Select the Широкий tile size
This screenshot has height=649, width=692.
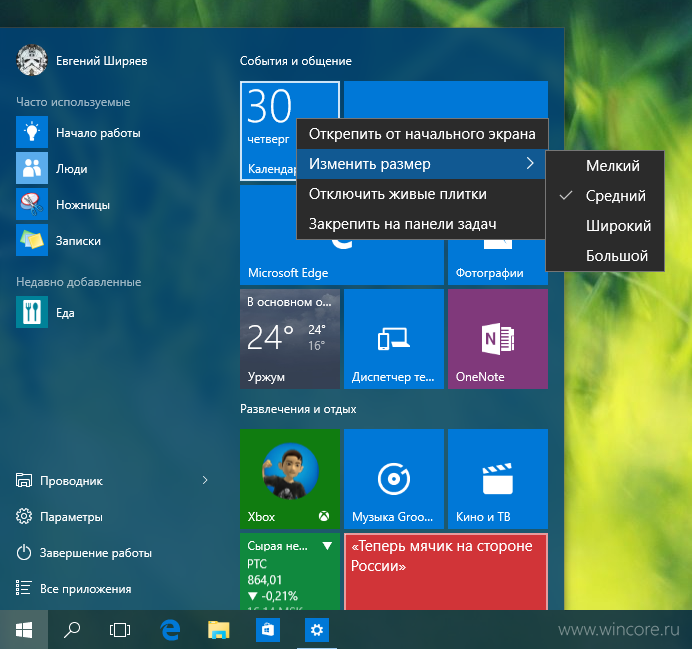605,226
